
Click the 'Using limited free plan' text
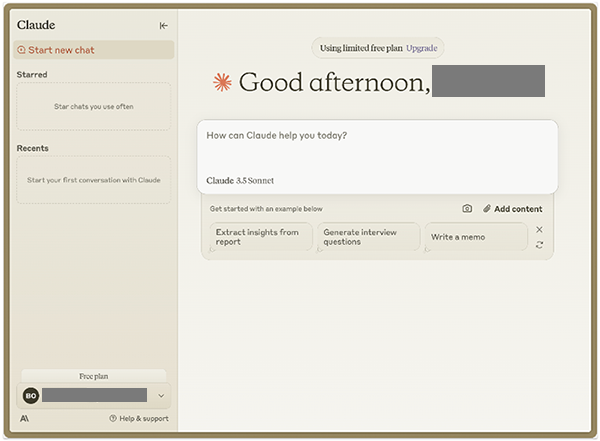(361, 48)
